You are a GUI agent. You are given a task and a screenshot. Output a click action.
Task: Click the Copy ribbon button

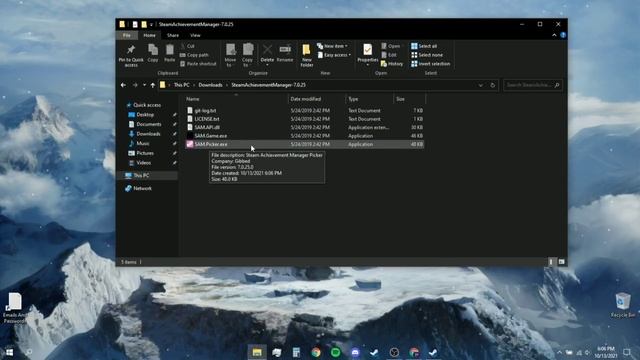153,53
